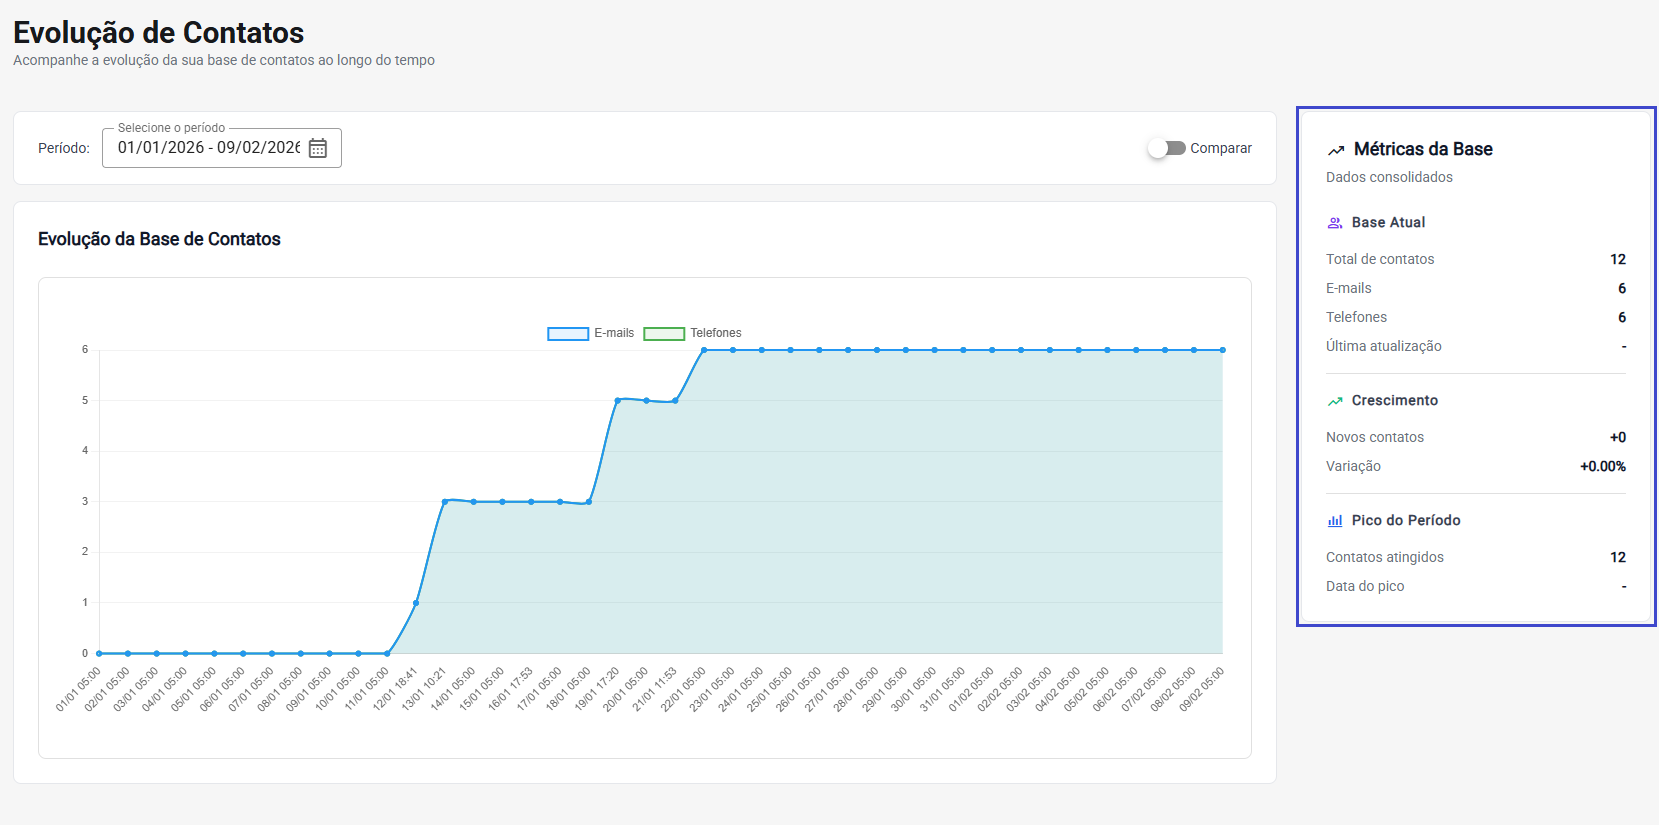Open the calendar icon in period field
Screen dimensions: 1659x825
click(318, 148)
